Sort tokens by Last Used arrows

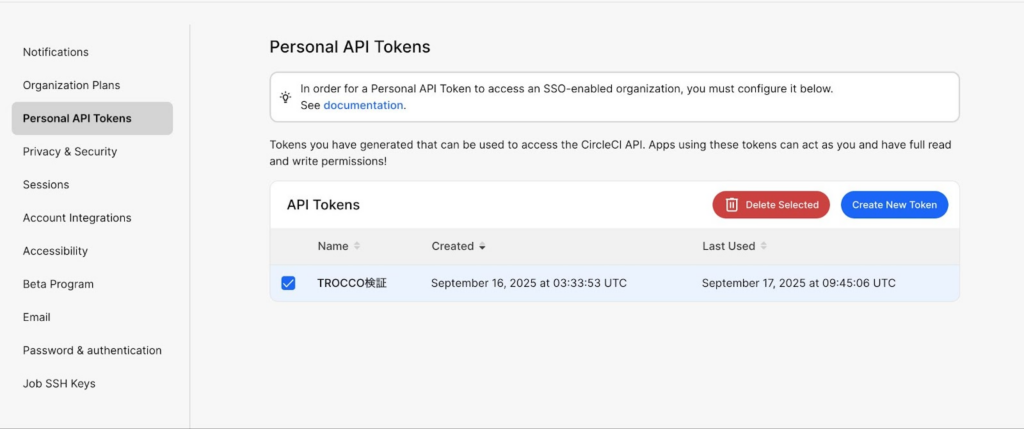764,246
